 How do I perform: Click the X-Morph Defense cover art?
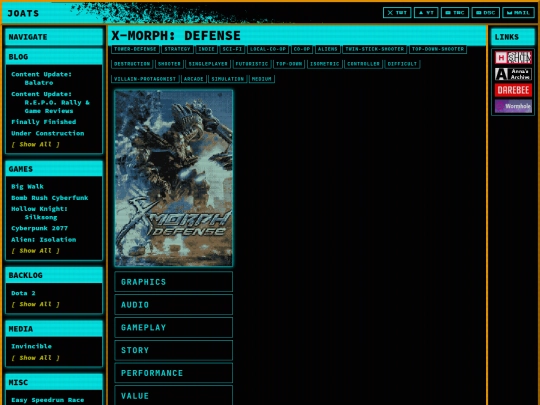(x=174, y=178)
